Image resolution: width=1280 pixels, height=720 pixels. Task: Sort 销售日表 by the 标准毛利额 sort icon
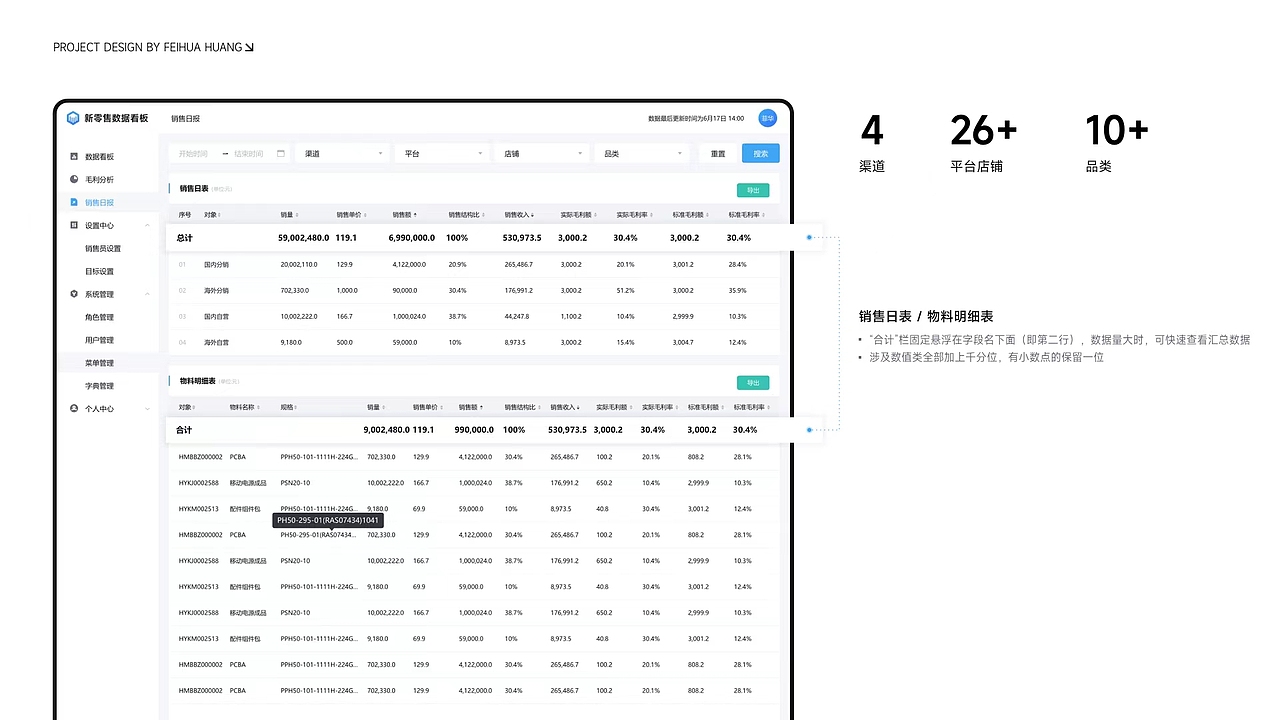[x=706, y=215]
